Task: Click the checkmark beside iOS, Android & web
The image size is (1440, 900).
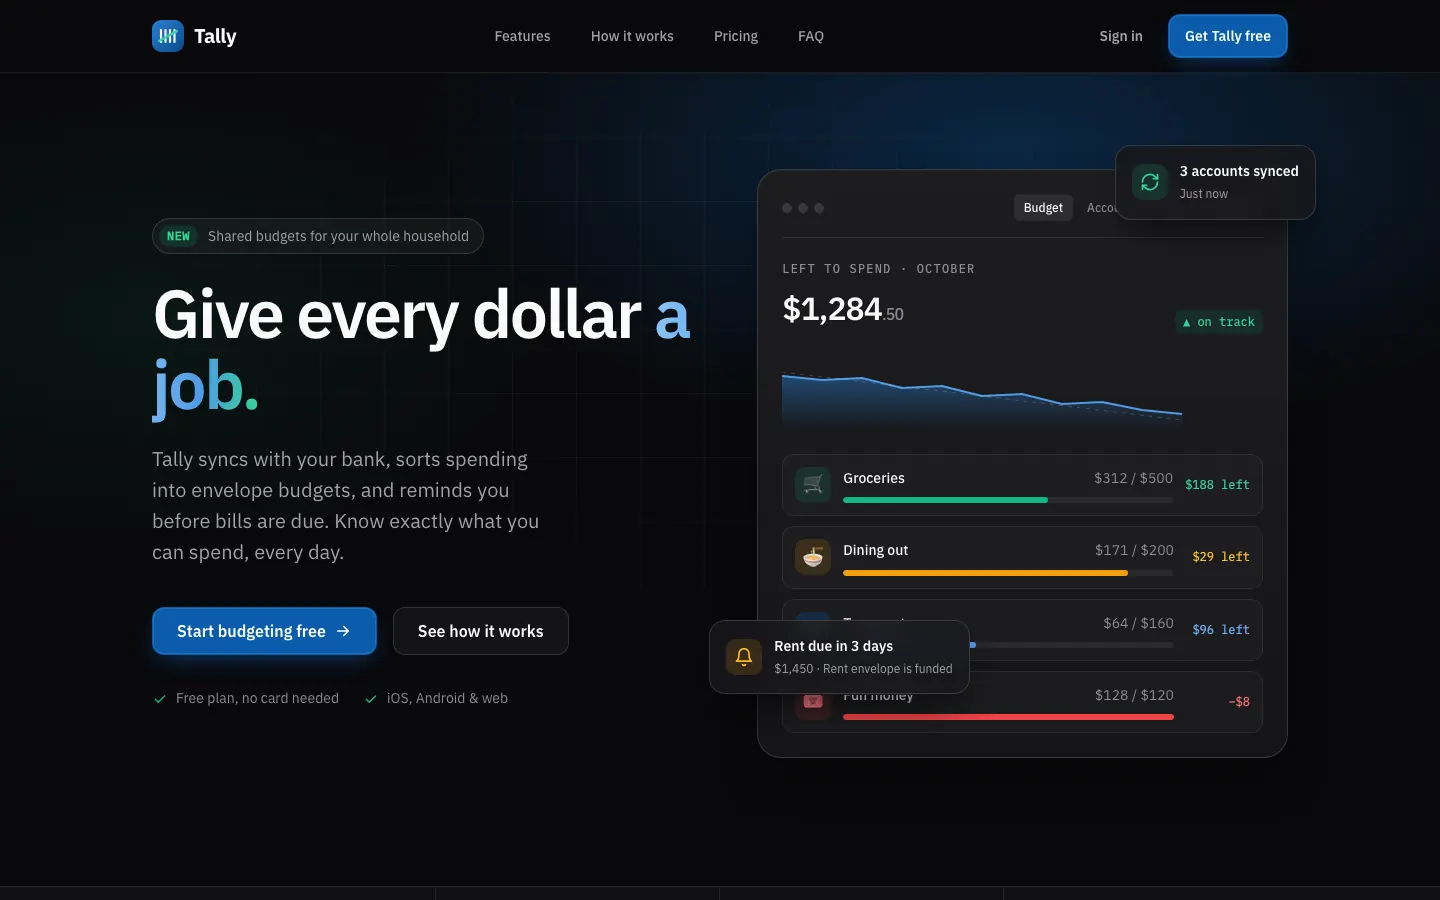Action: pyautogui.click(x=371, y=699)
